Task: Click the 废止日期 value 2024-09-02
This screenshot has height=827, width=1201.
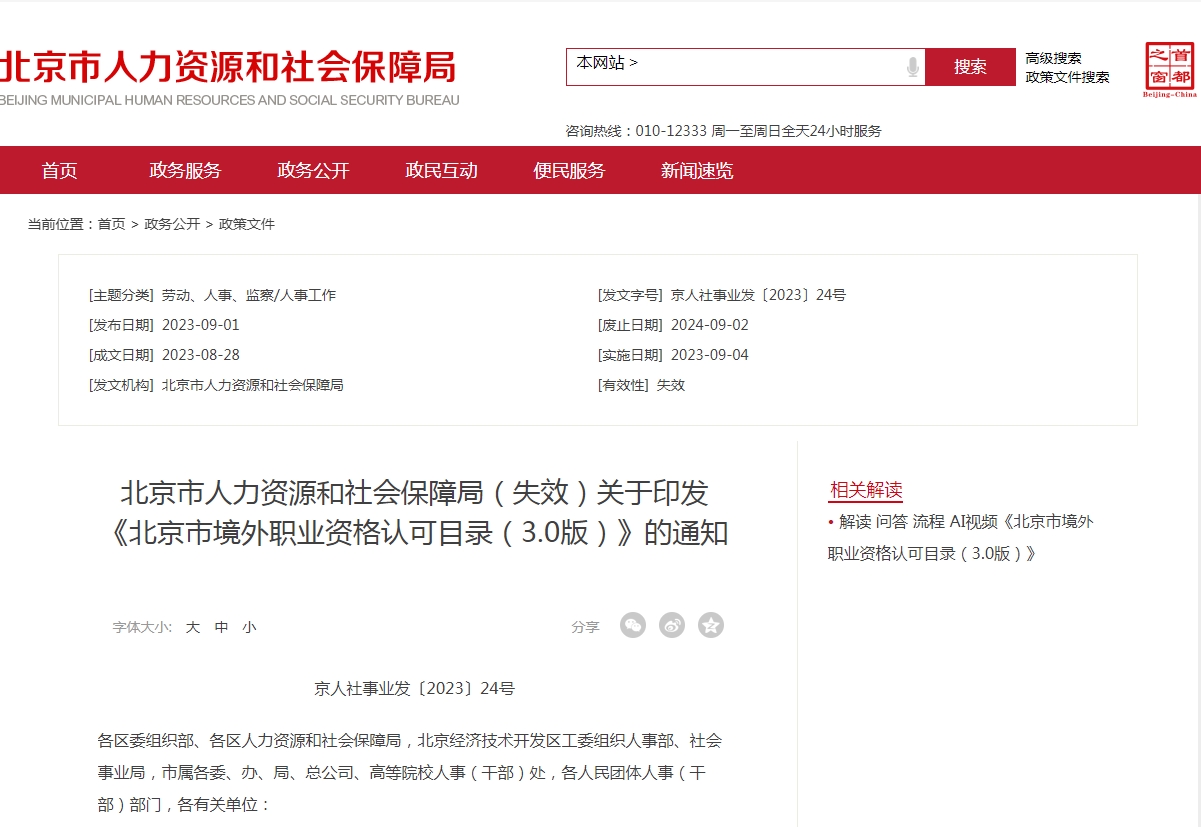Action: click(x=710, y=325)
